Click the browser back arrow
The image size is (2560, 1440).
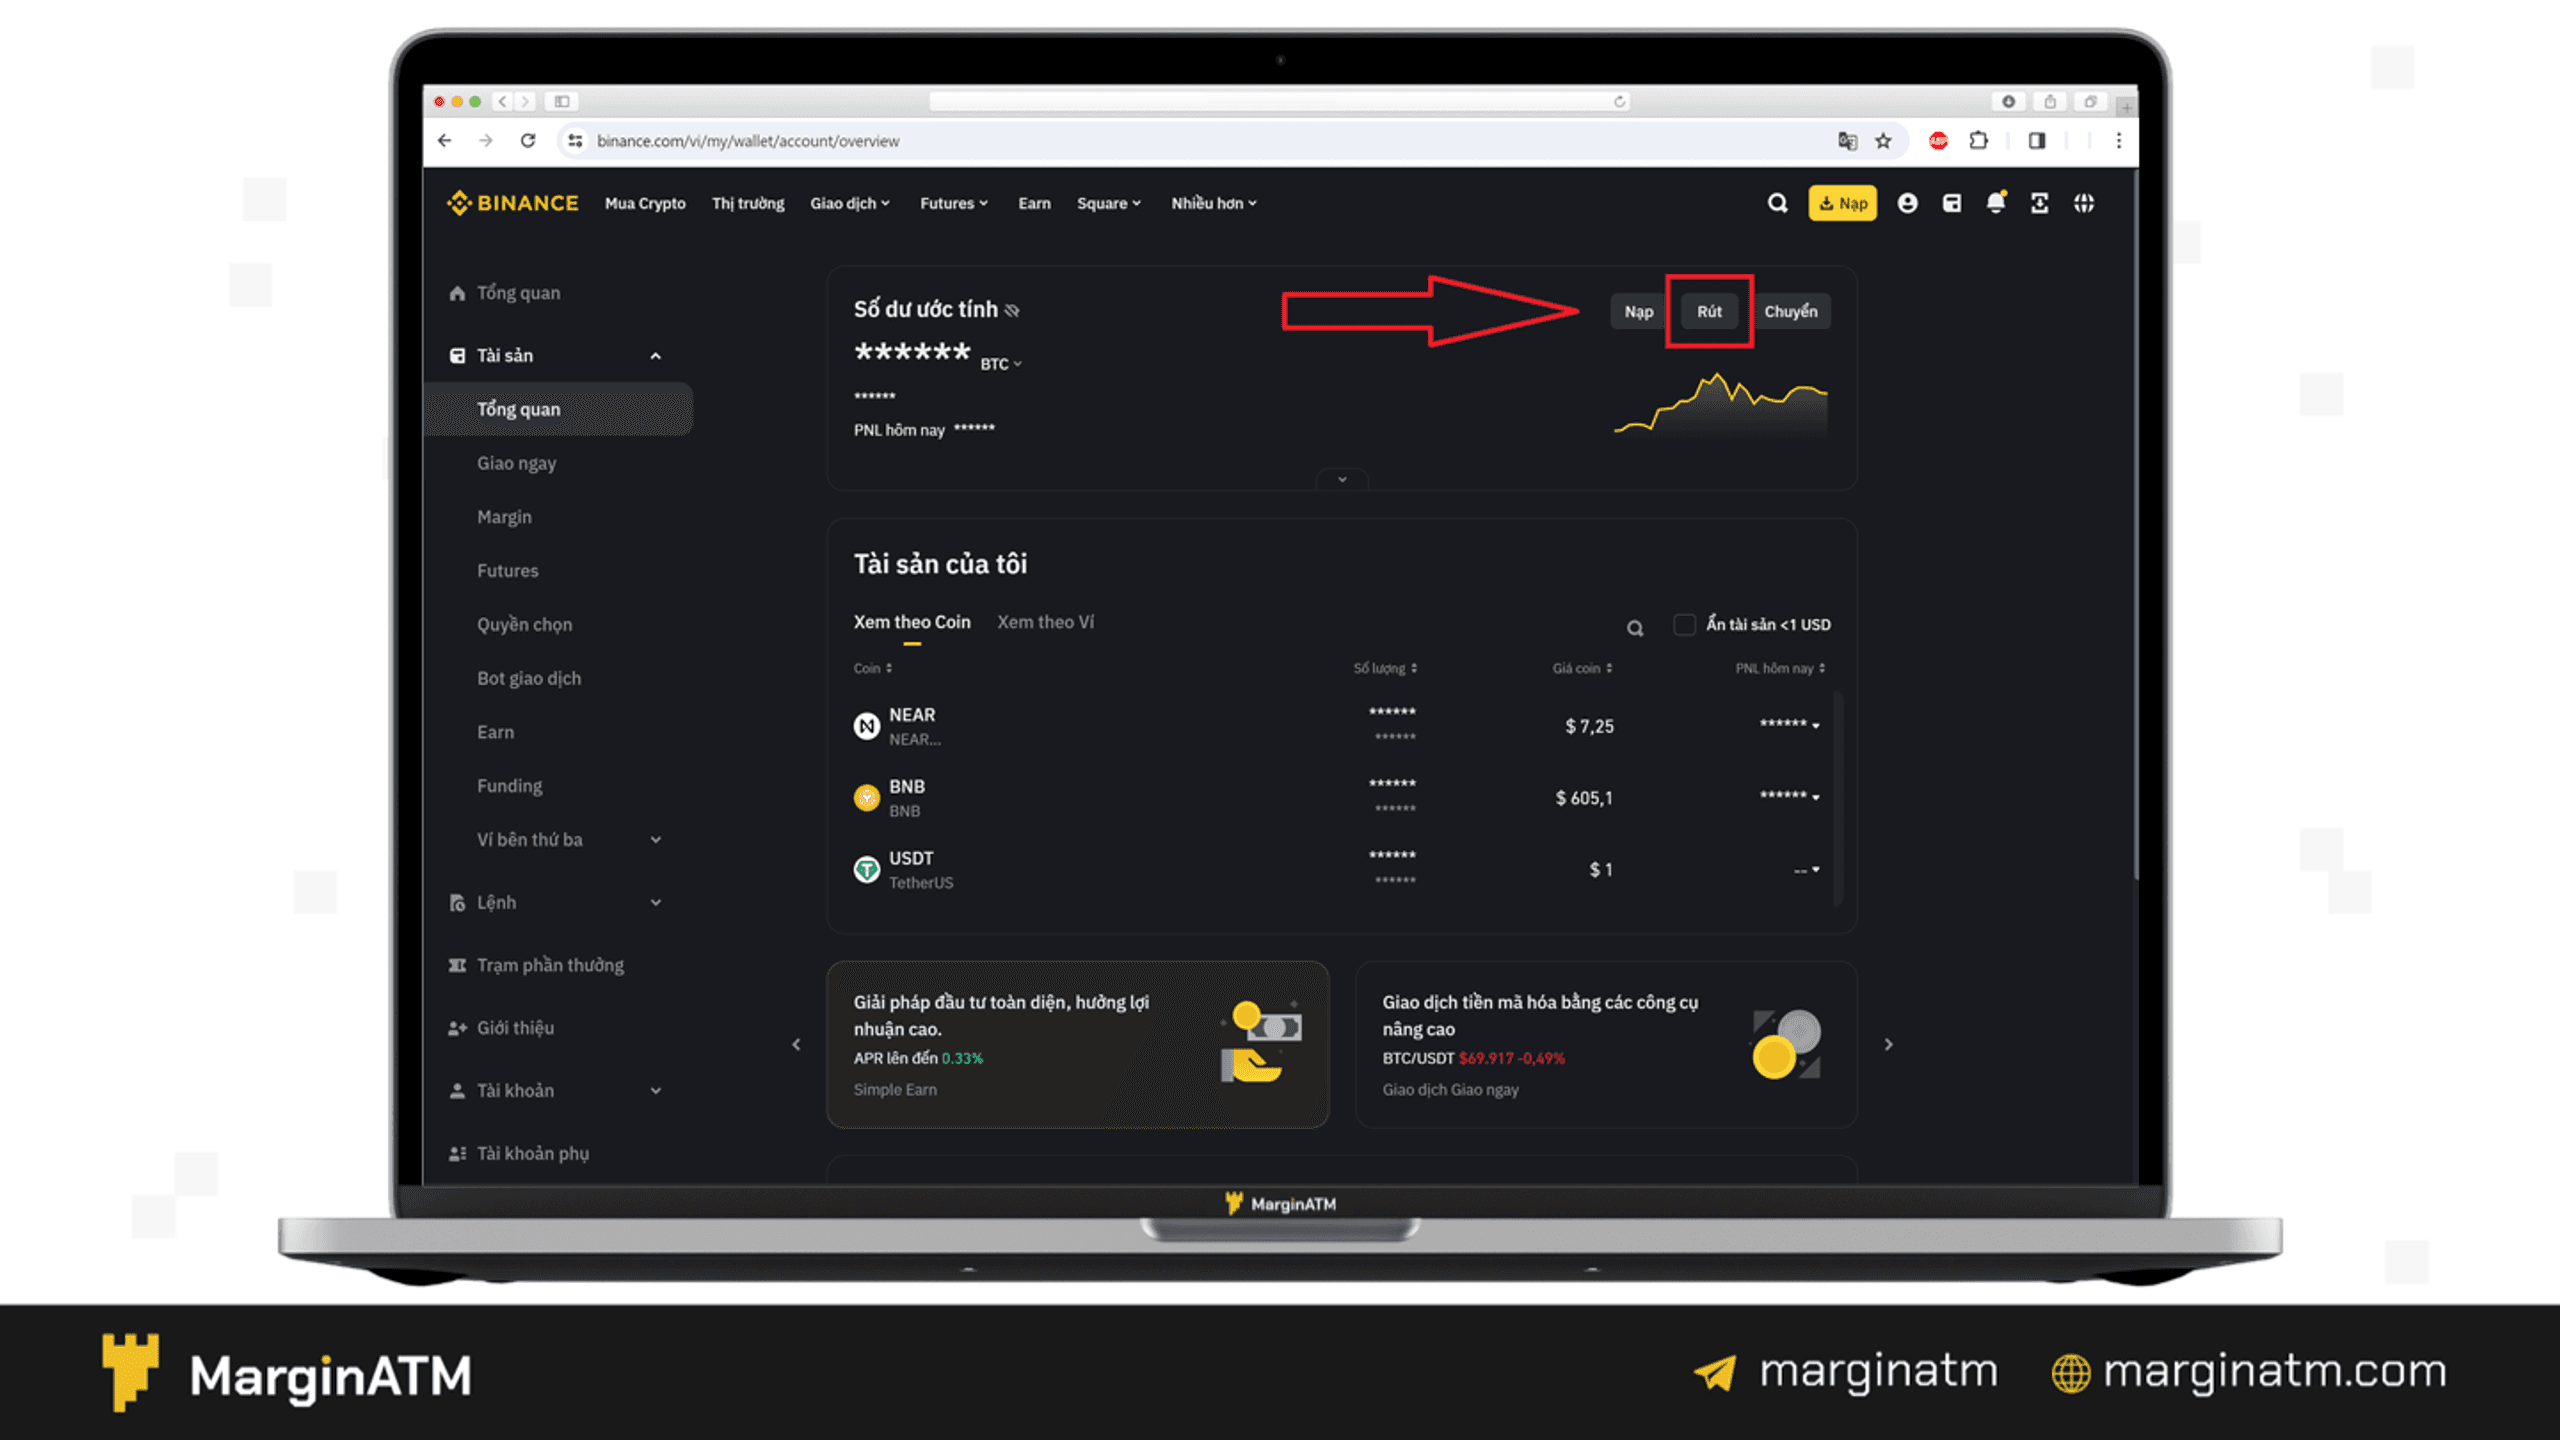point(444,141)
